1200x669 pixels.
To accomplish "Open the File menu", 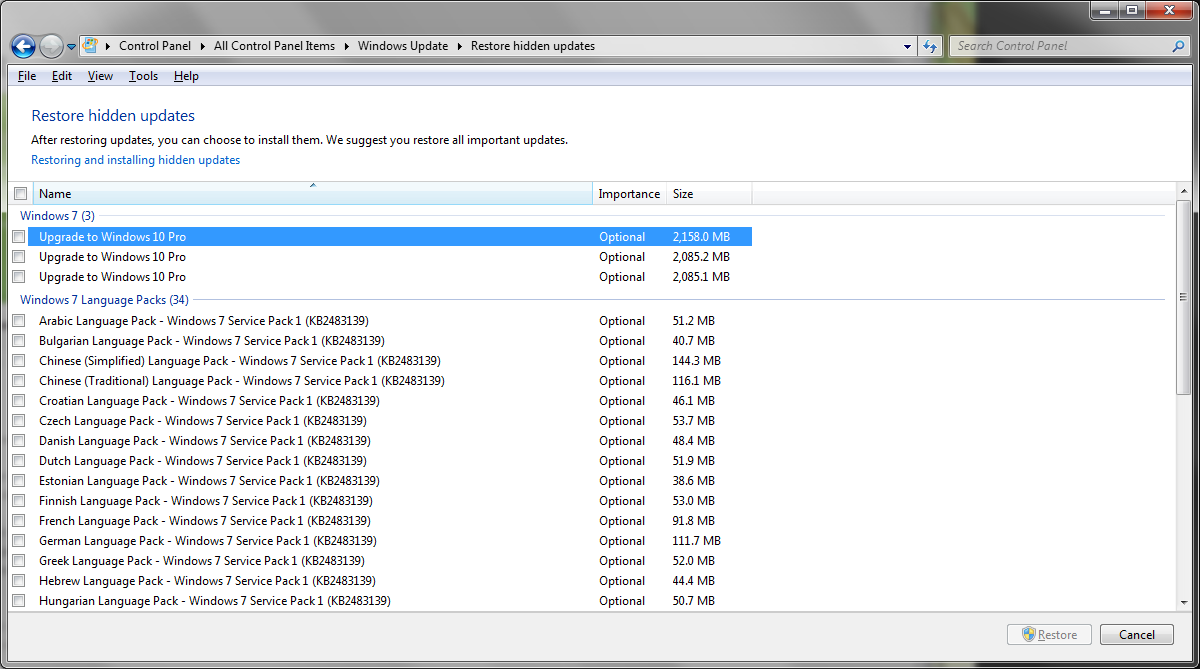I will [x=27, y=76].
